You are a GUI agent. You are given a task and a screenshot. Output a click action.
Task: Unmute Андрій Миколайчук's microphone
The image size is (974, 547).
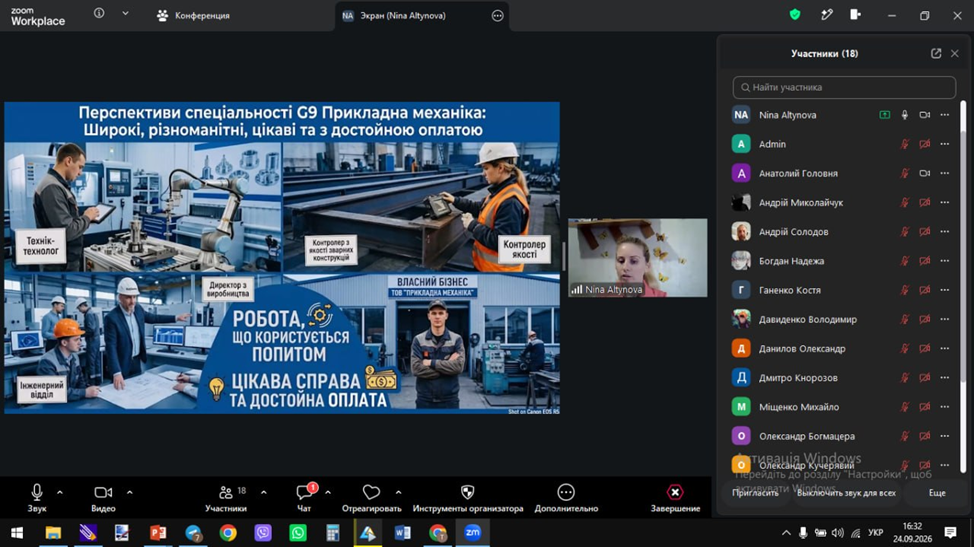coord(905,202)
